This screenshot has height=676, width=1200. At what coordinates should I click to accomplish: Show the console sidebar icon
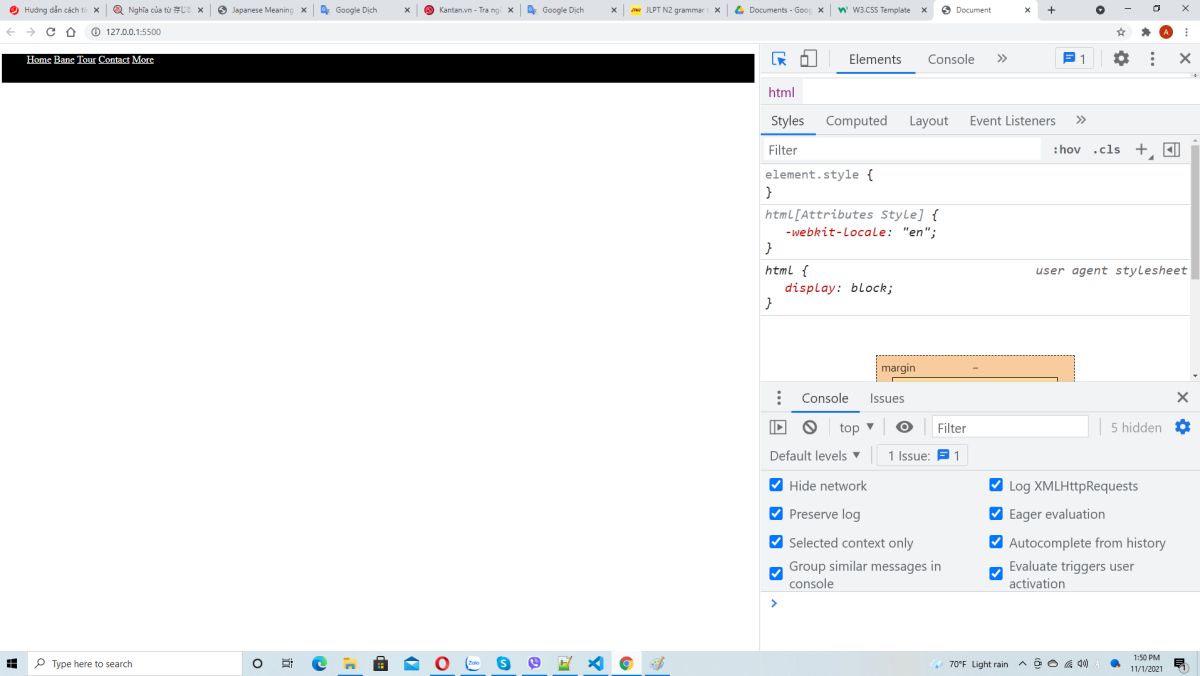point(778,427)
